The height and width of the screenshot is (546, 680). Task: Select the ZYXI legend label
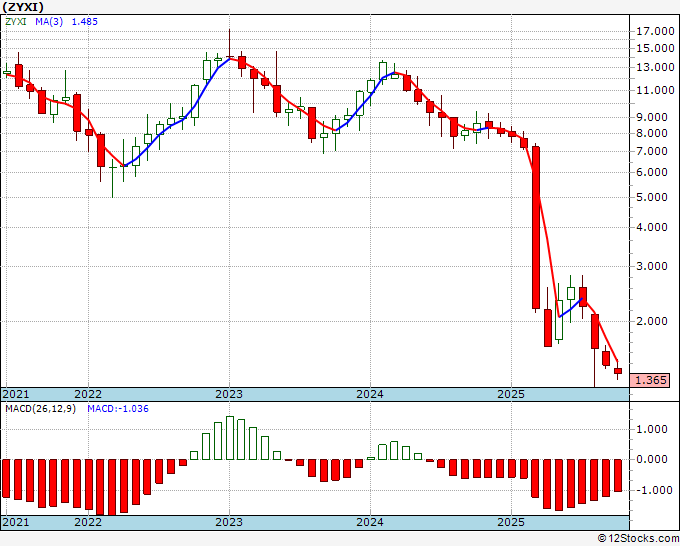tap(16, 22)
